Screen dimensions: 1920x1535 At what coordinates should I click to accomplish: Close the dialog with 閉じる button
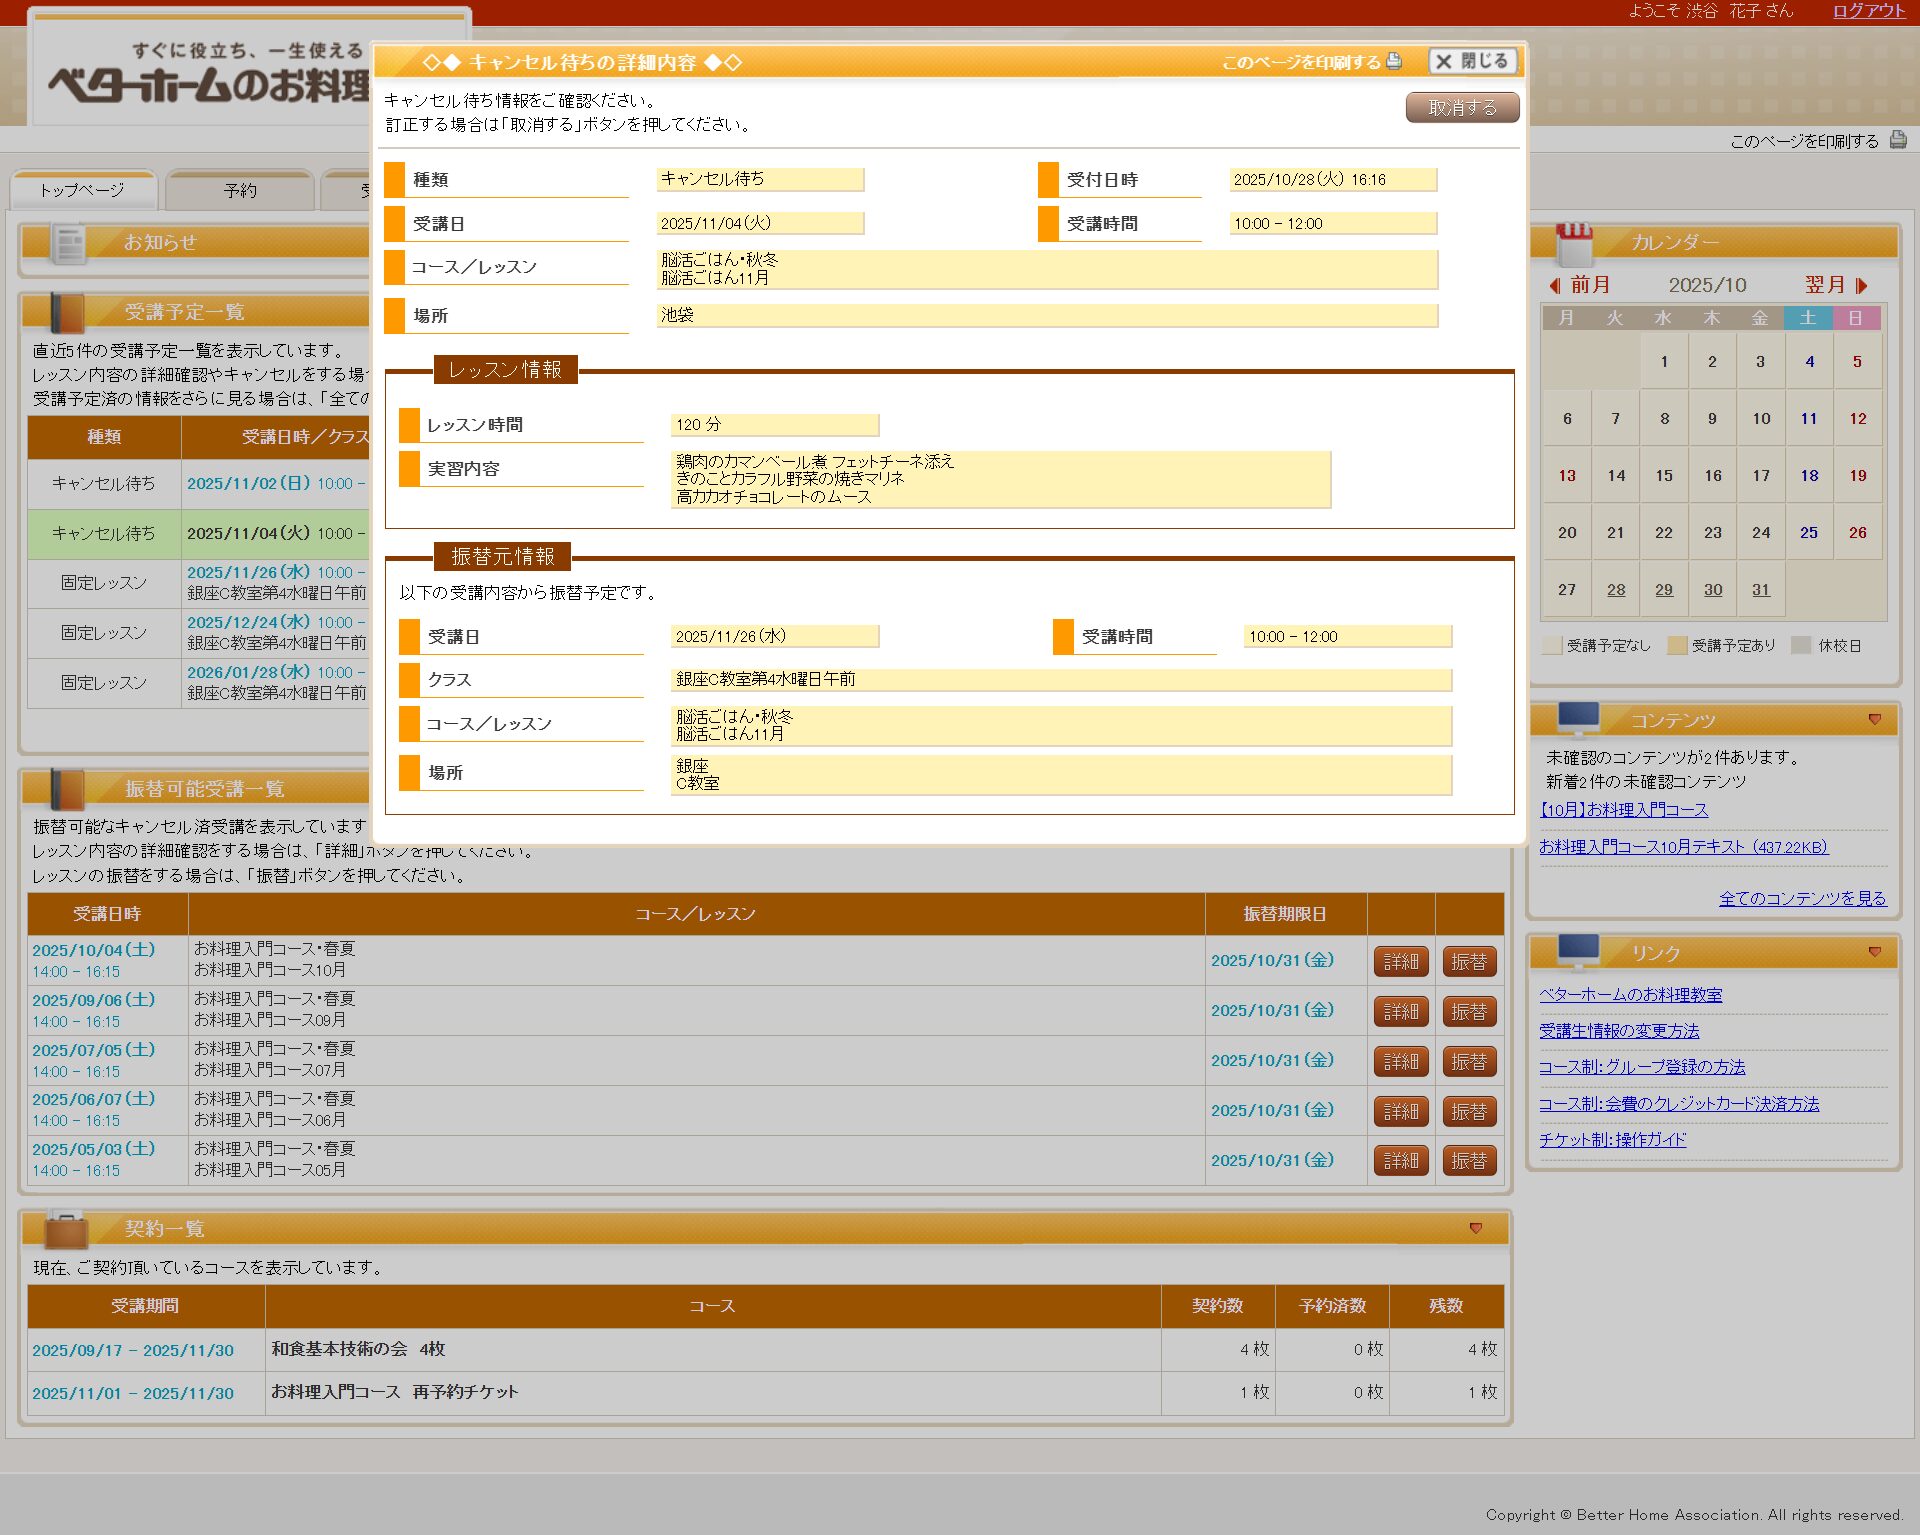coord(1473,61)
